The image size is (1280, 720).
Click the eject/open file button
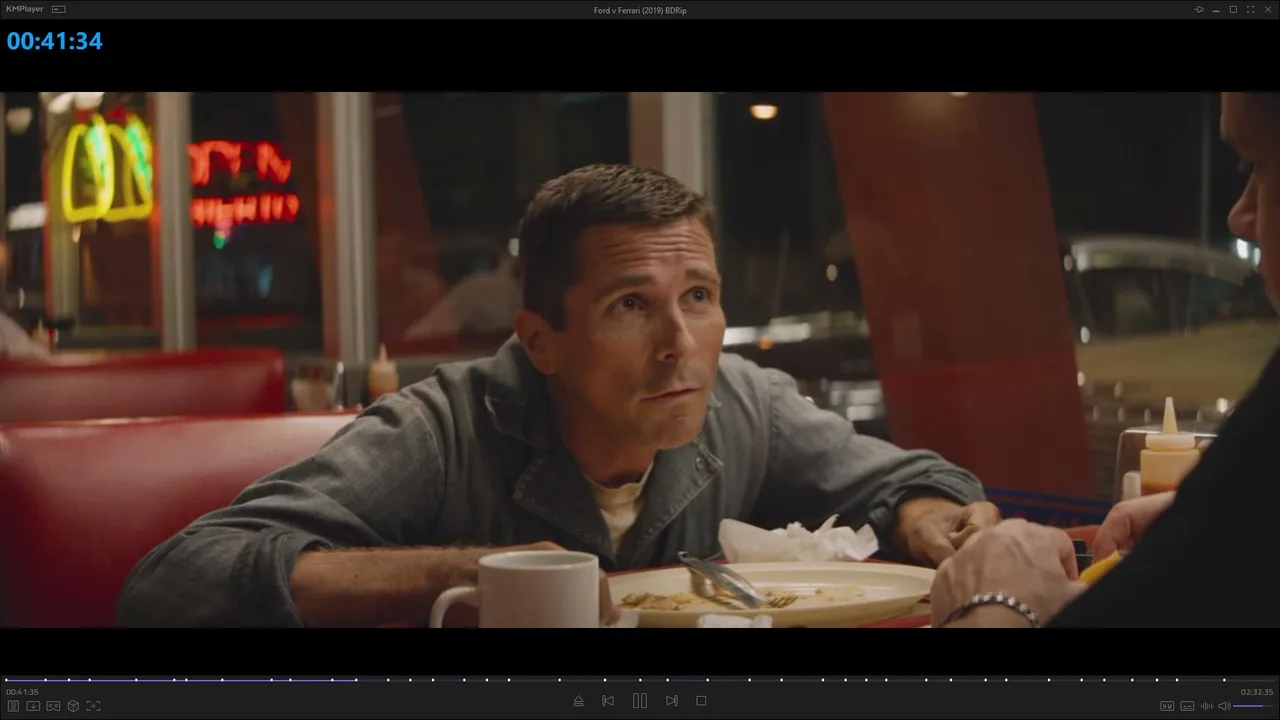coord(578,701)
